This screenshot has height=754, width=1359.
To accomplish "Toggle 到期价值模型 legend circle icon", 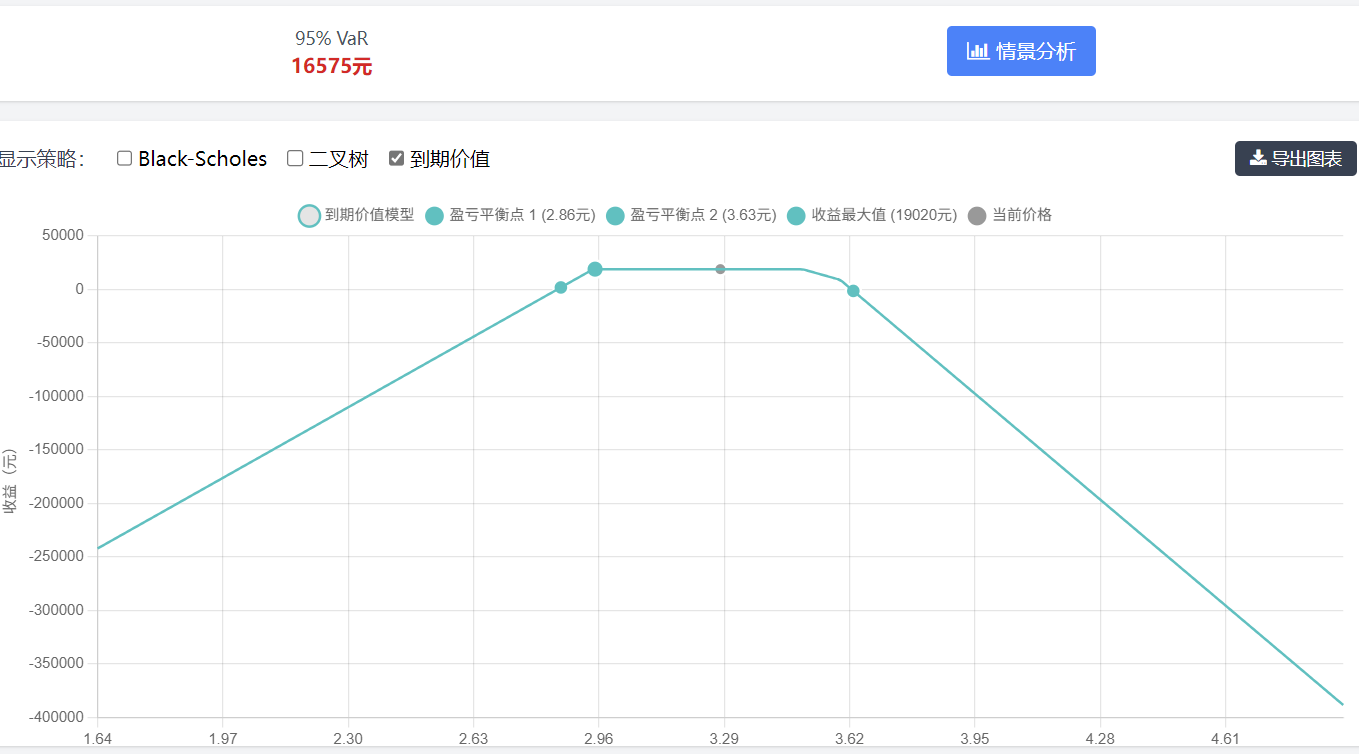I will coord(310,215).
